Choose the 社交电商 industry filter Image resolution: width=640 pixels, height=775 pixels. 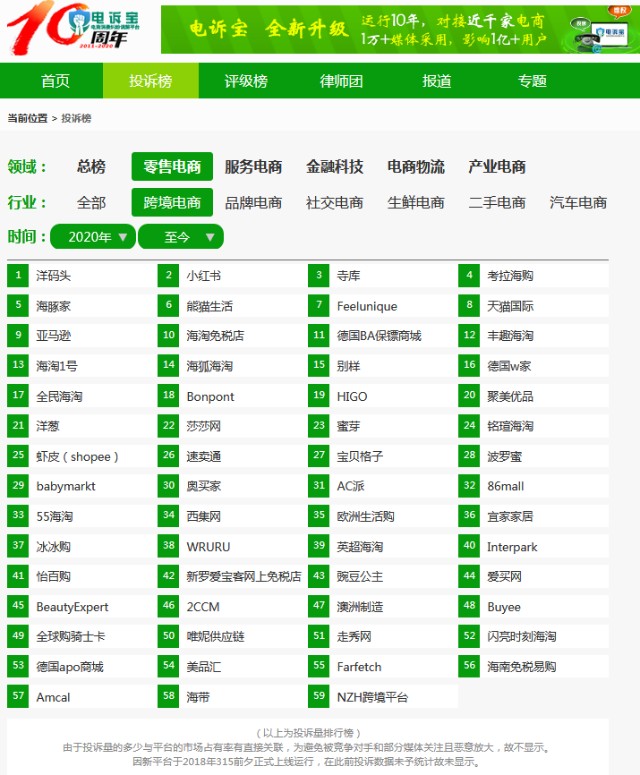coord(335,203)
